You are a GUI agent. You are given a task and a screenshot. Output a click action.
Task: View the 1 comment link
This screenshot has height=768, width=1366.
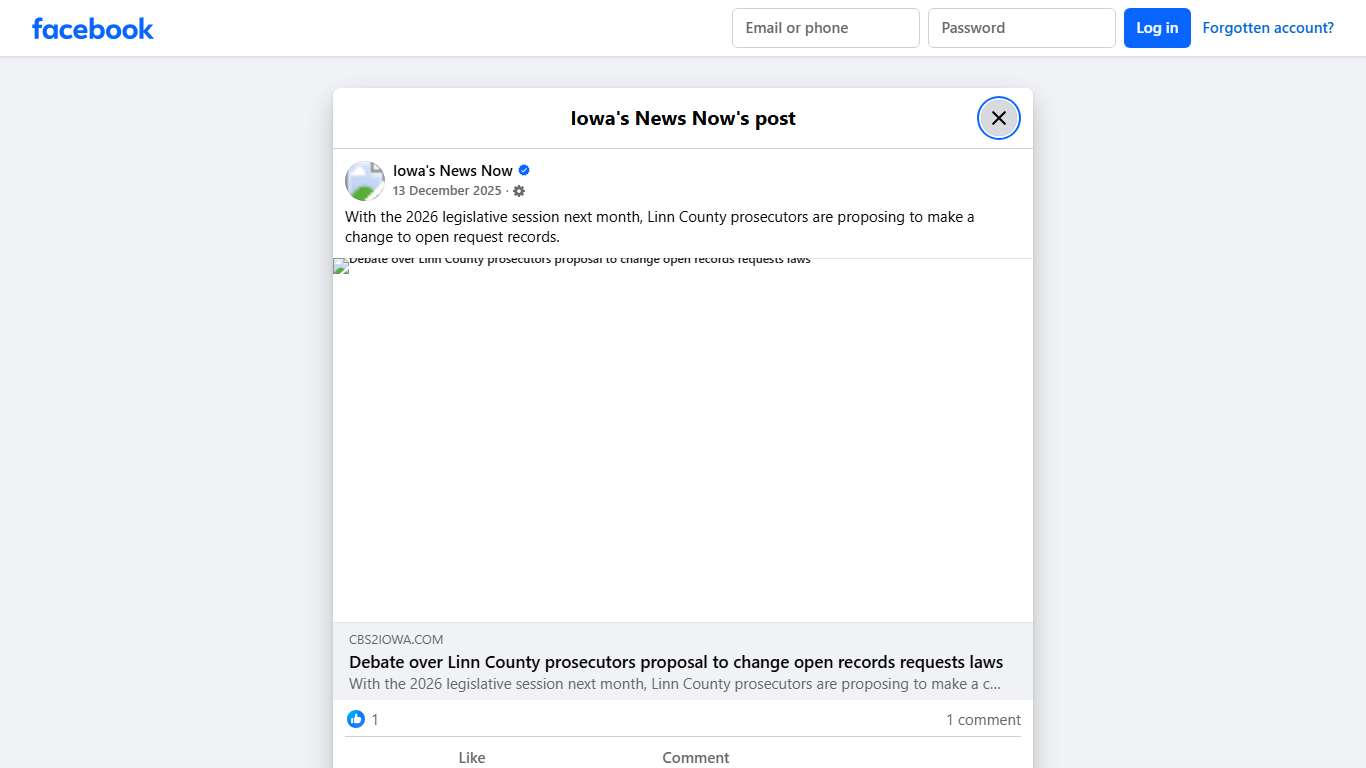pos(983,719)
